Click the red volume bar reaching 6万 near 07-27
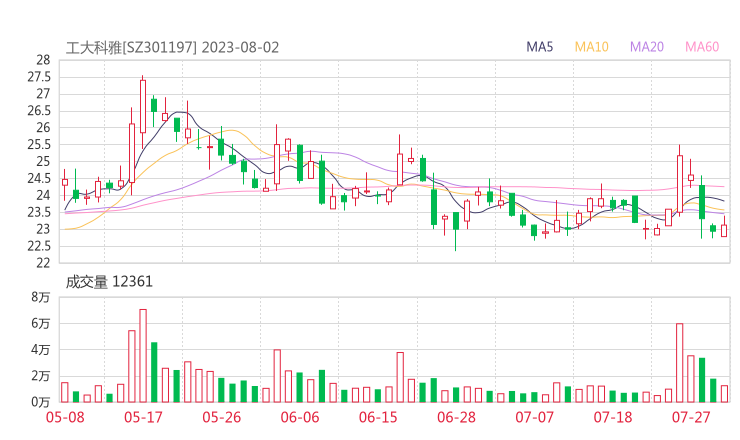This screenshot has height=440, width=740. click(680, 363)
